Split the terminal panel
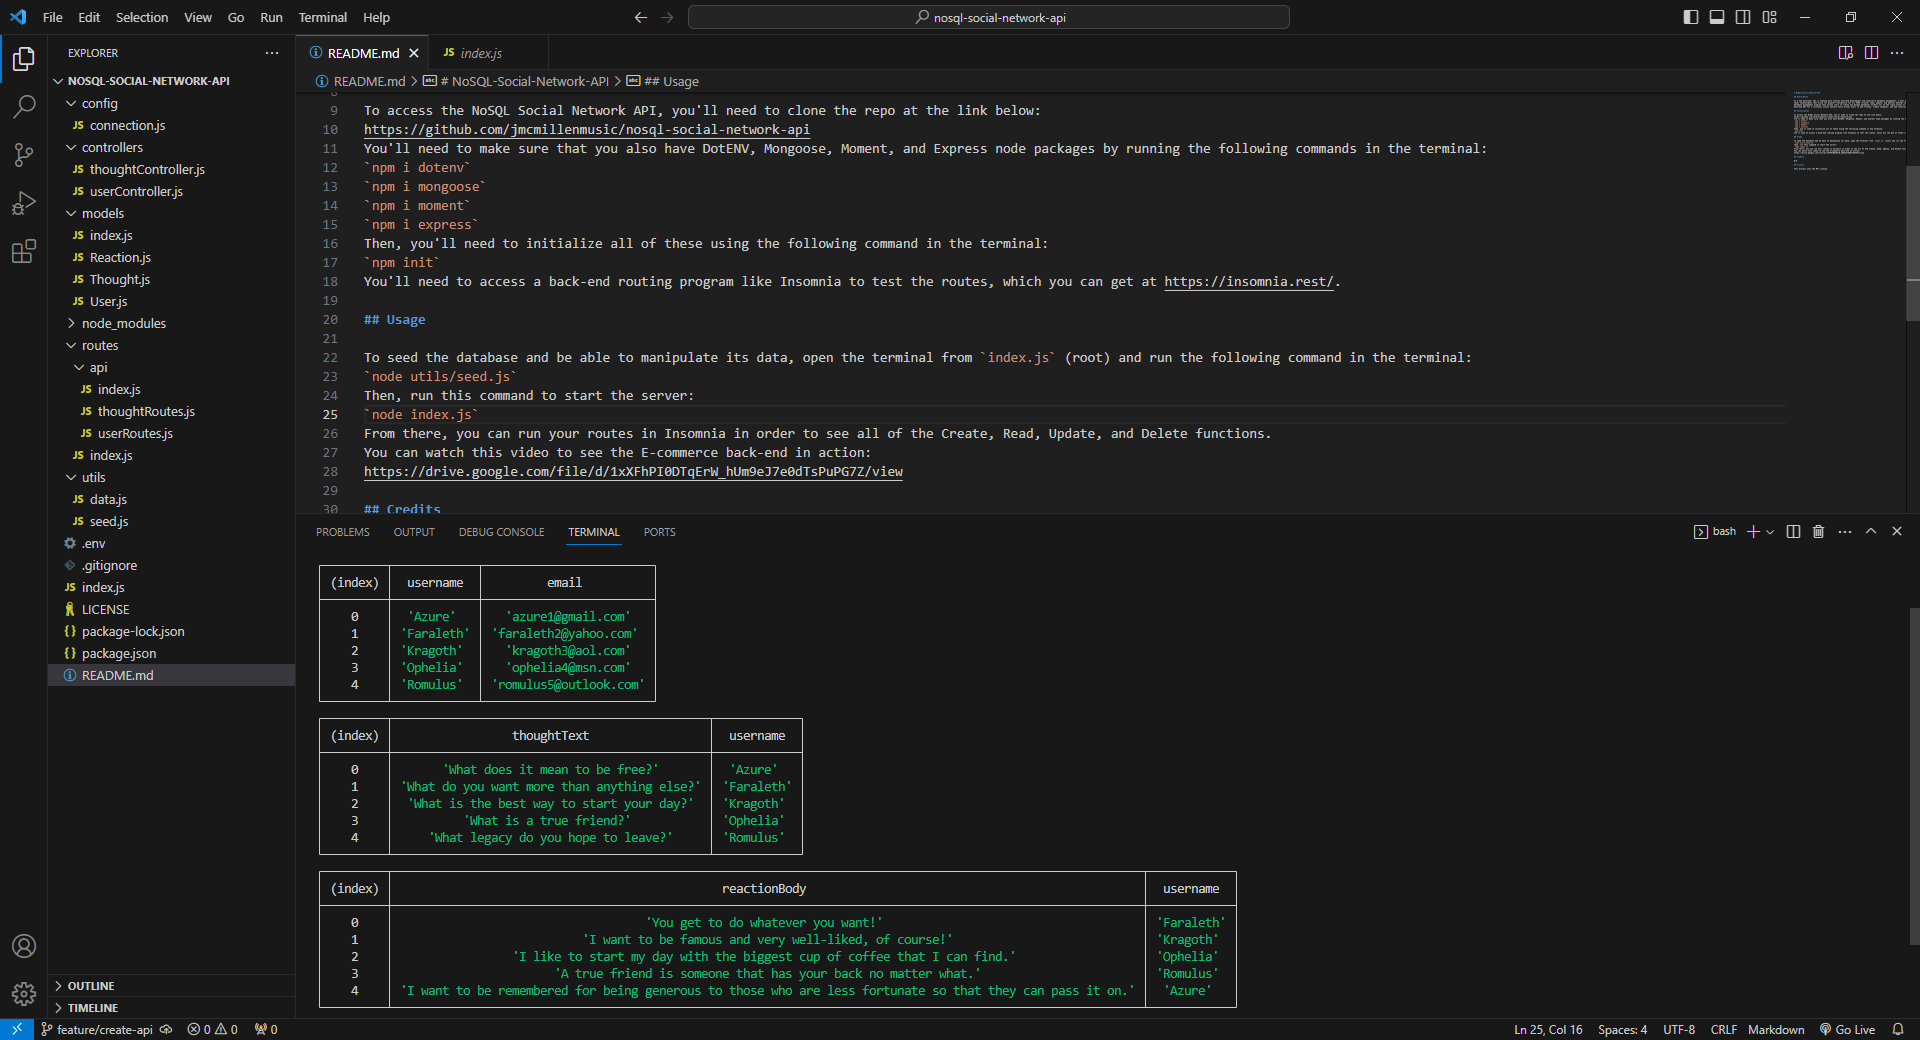This screenshot has height=1040, width=1920. (x=1793, y=532)
